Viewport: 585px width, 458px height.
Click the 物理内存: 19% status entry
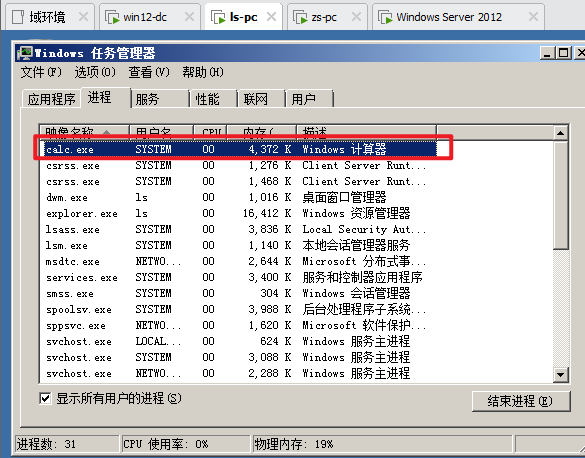[383, 444]
